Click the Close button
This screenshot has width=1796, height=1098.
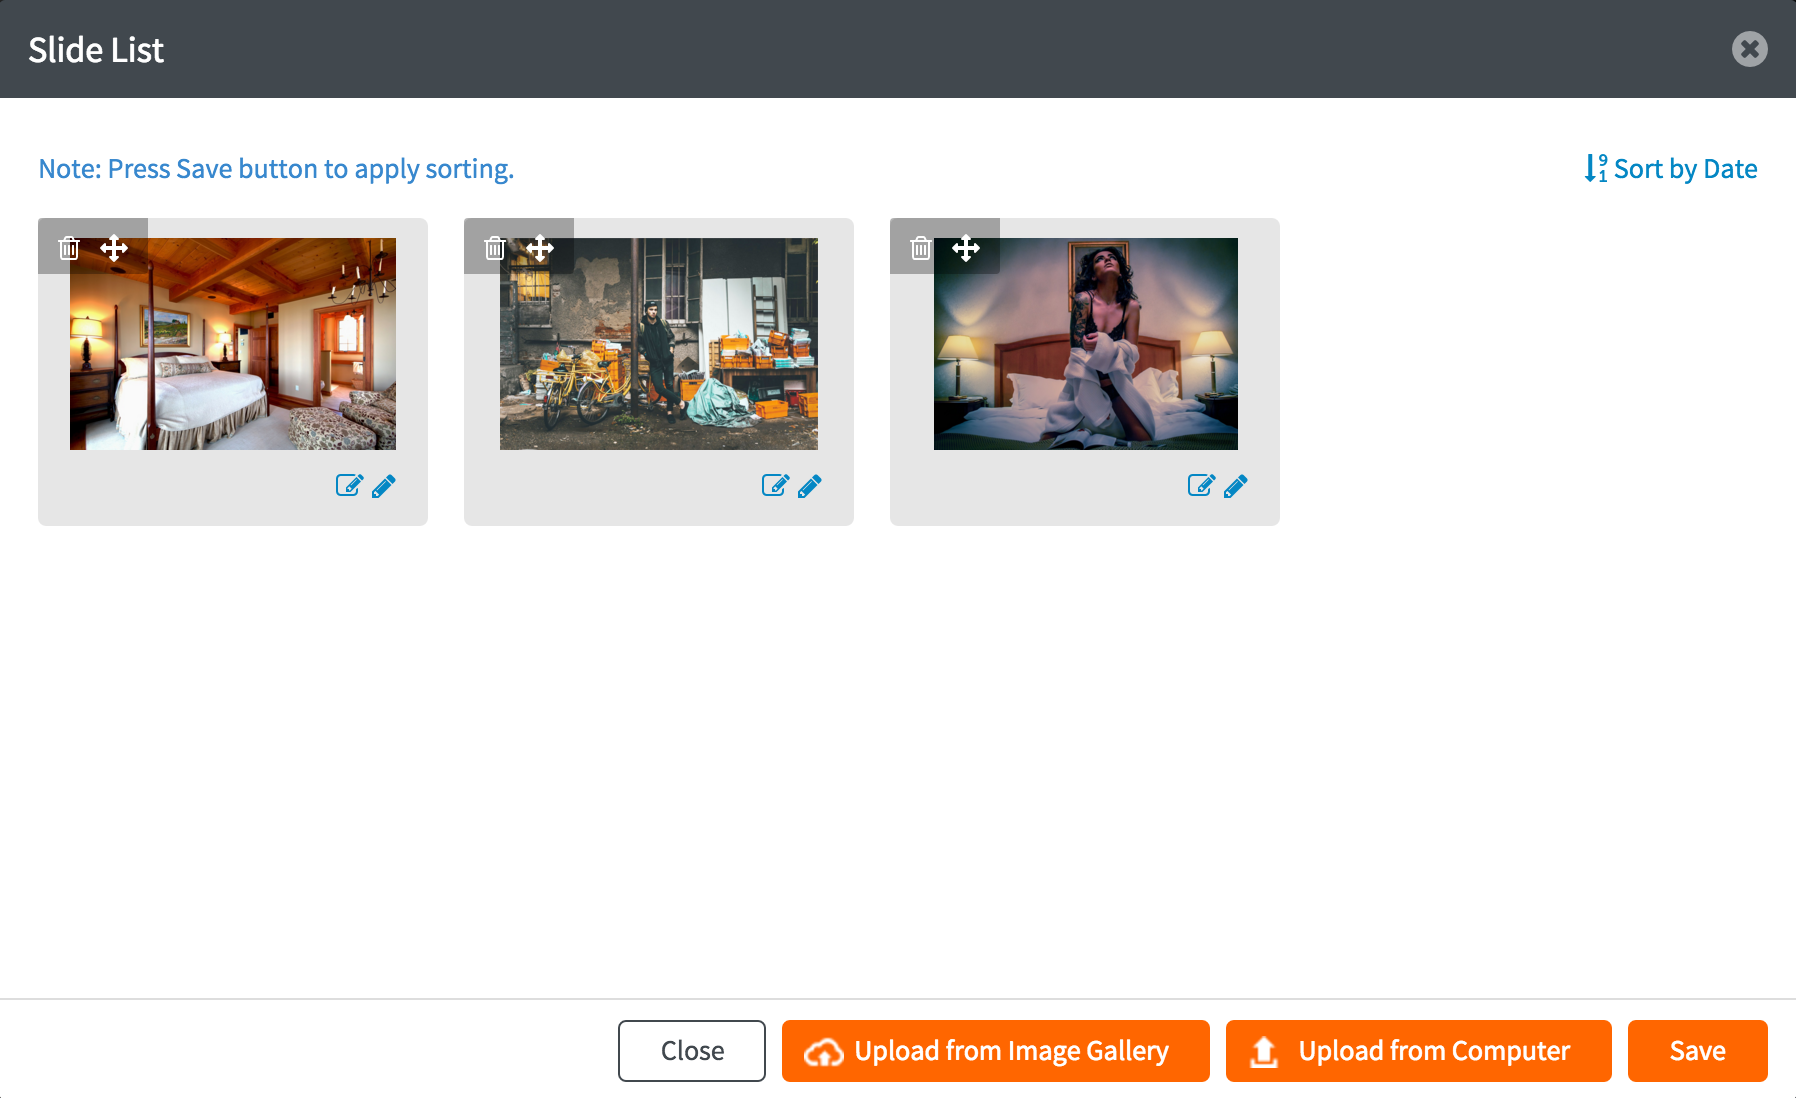coord(692,1051)
